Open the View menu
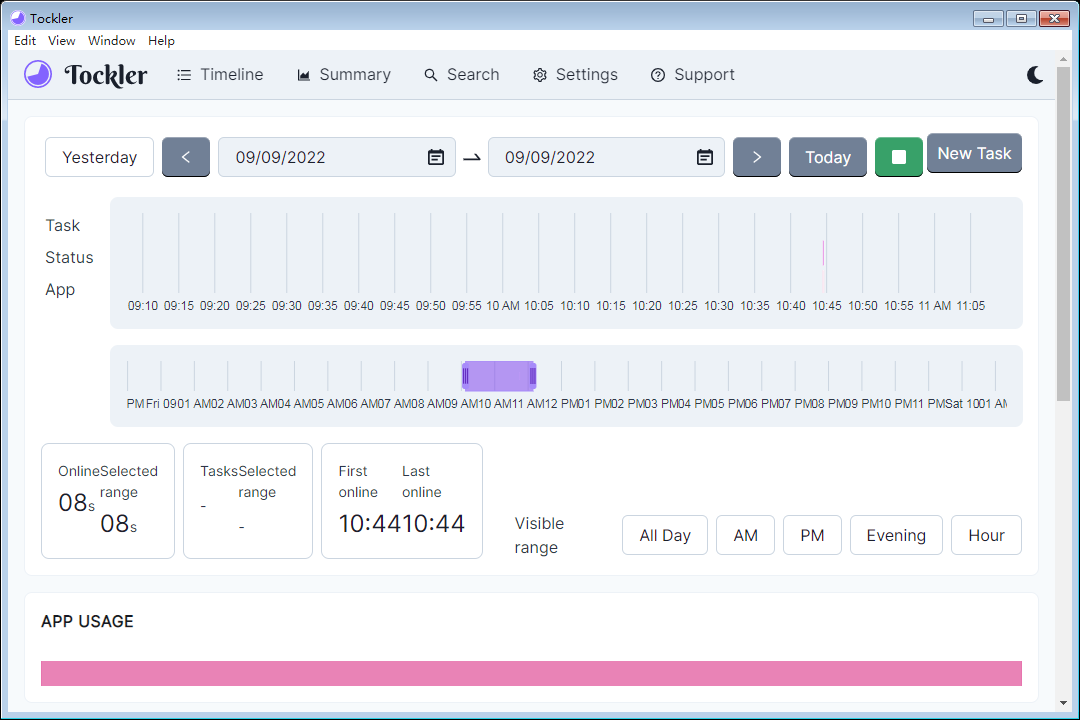Viewport: 1080px width, 720px height. tap(61, 41)
